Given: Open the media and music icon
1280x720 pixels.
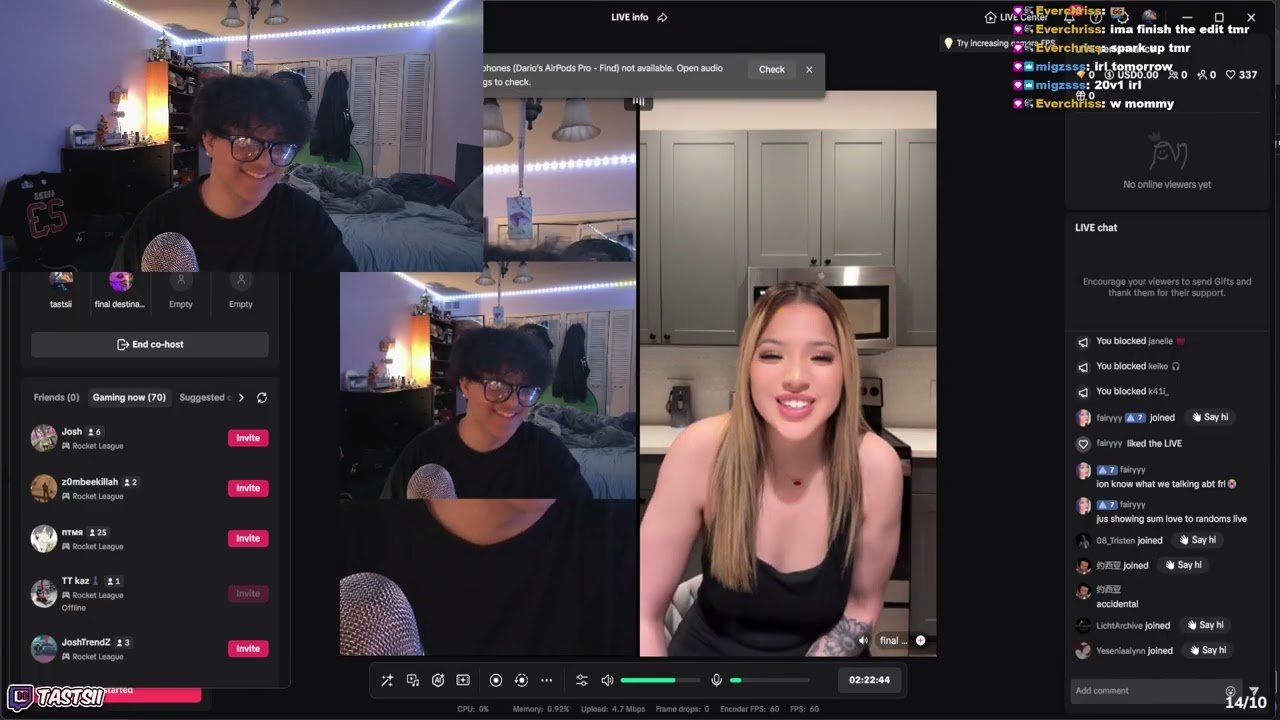Looking at the screenshot, I should tap(413, 680).
